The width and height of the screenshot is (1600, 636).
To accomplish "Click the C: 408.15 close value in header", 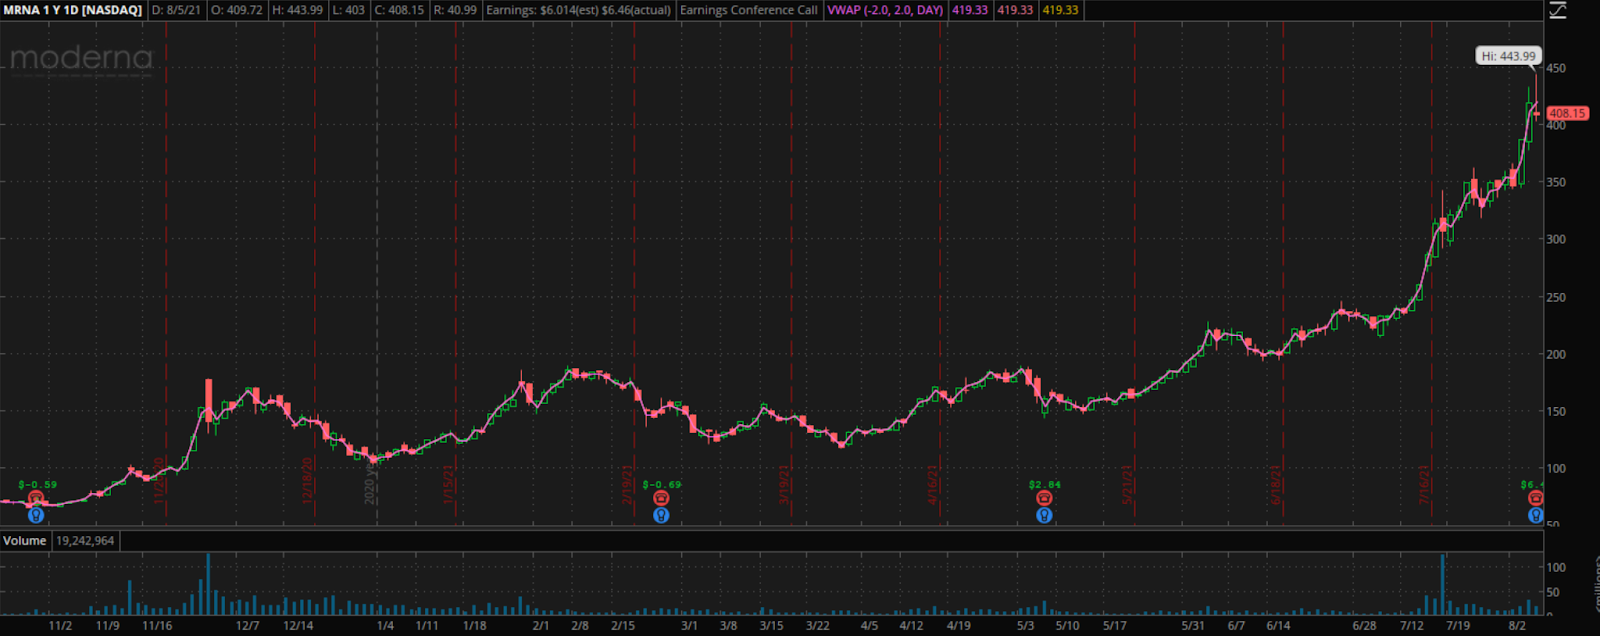I will 400,10.
